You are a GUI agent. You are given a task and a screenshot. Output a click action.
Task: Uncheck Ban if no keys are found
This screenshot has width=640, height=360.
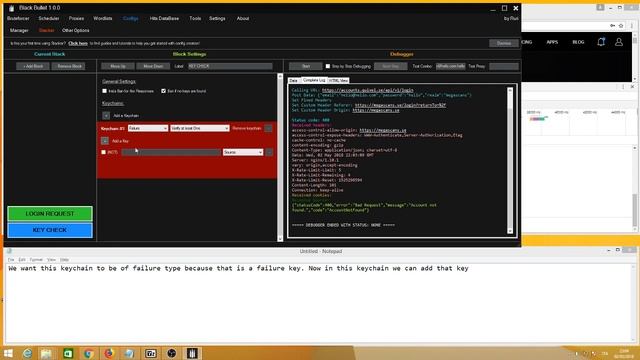(x=163, y=91)
